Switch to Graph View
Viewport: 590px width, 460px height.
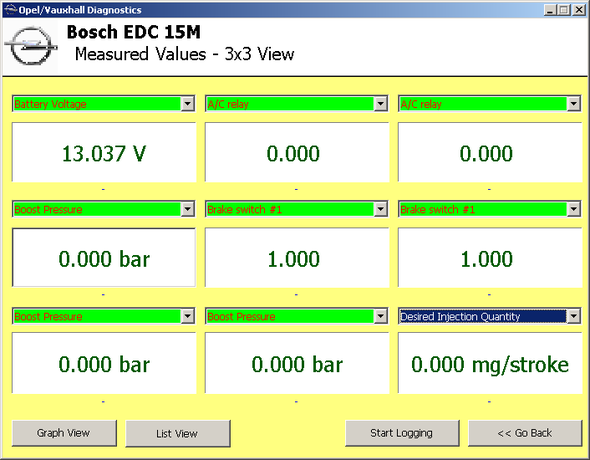click(64, 433)
